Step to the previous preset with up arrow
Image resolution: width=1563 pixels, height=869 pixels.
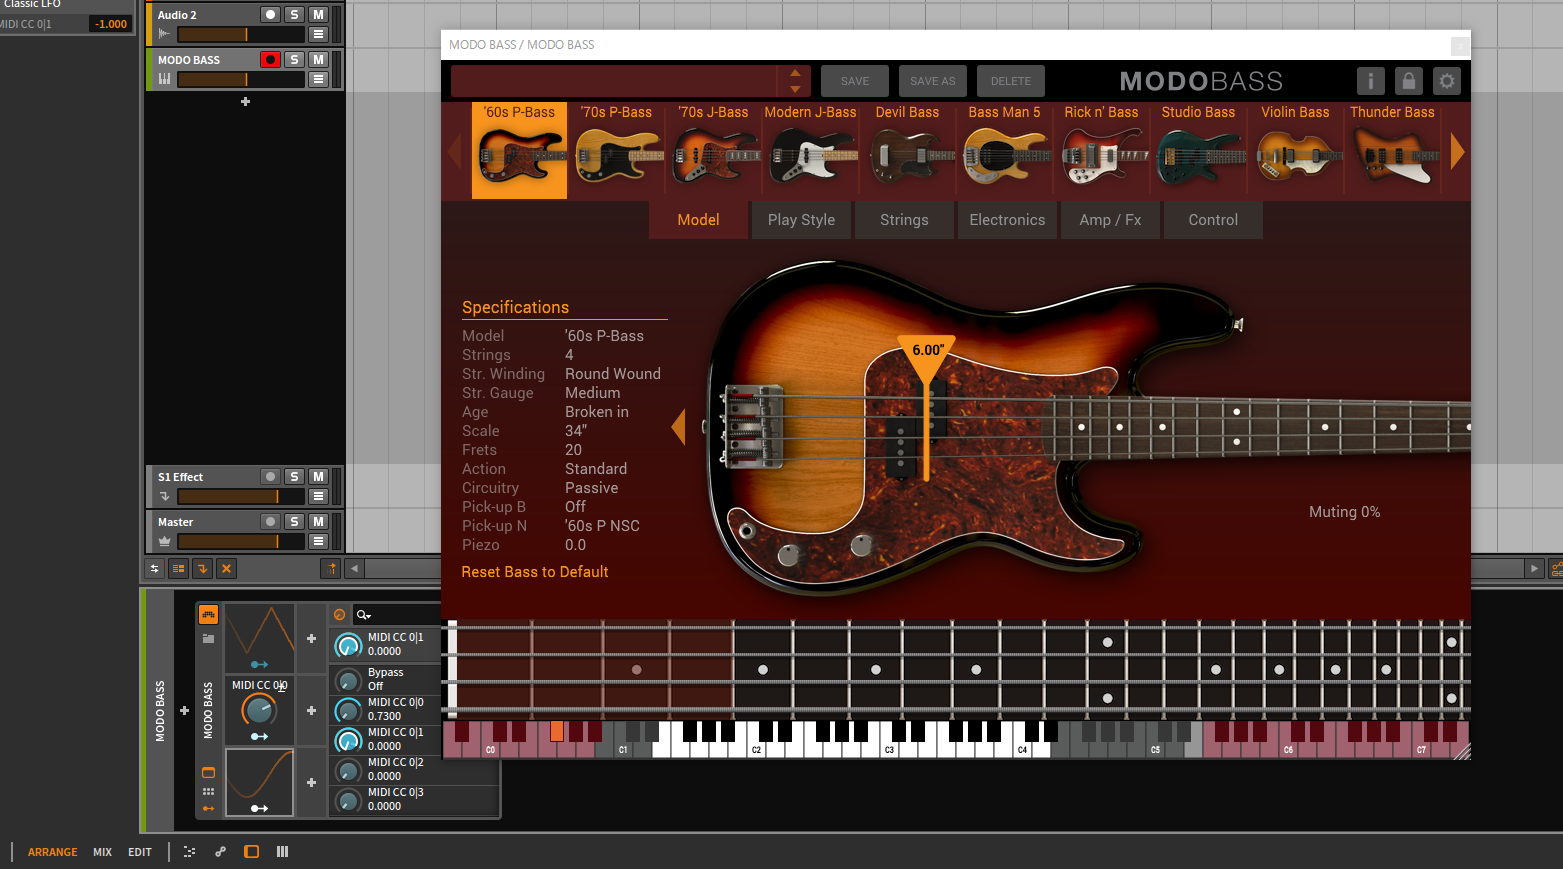795,73
